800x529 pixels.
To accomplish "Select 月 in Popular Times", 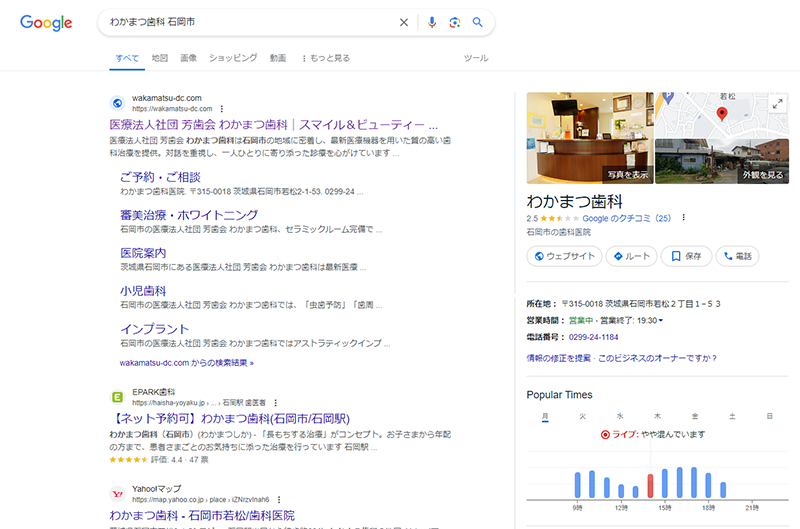I will 545,416.
